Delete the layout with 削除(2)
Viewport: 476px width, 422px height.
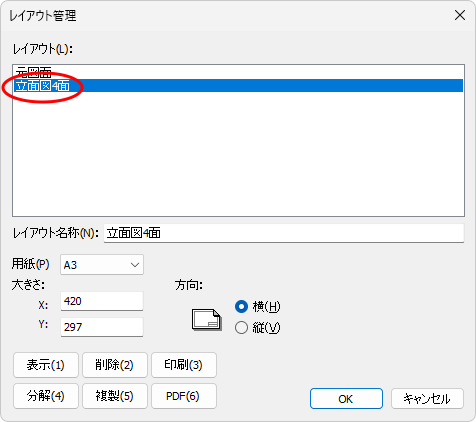115,365
